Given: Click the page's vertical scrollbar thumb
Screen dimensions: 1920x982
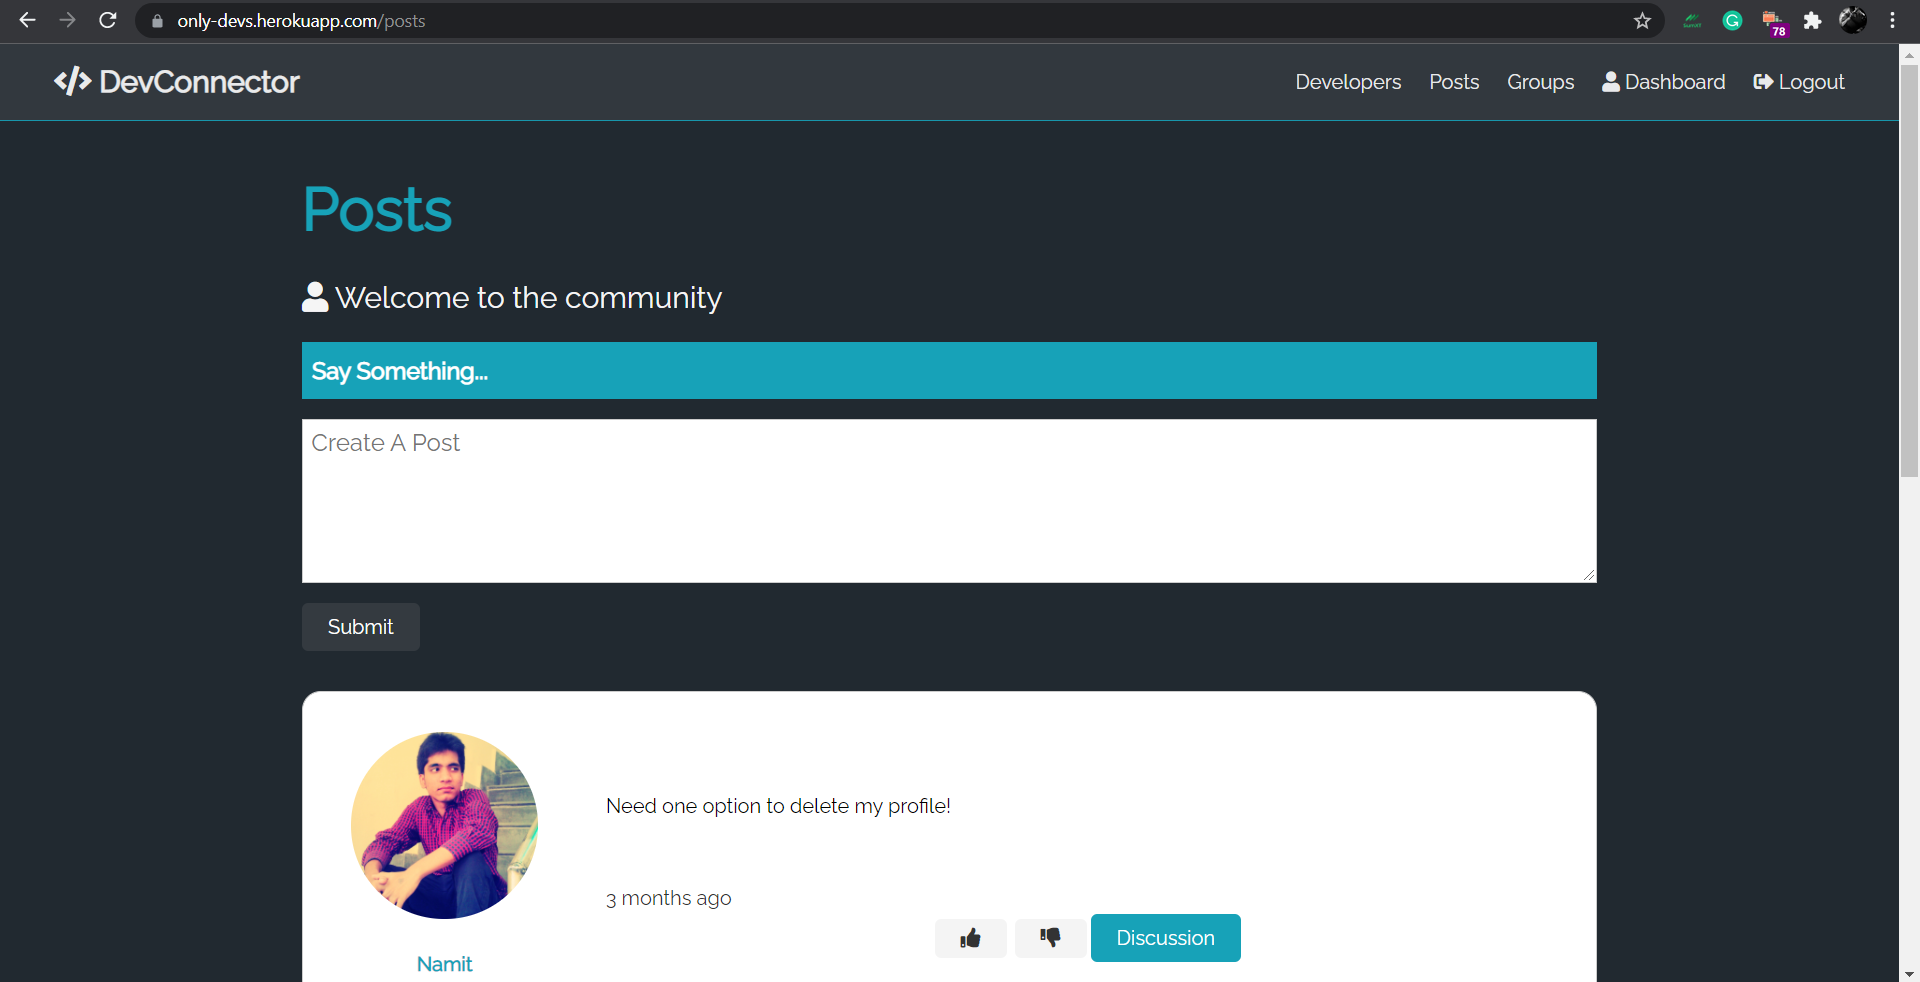Looking at the screenshot, I should 1909,272.
